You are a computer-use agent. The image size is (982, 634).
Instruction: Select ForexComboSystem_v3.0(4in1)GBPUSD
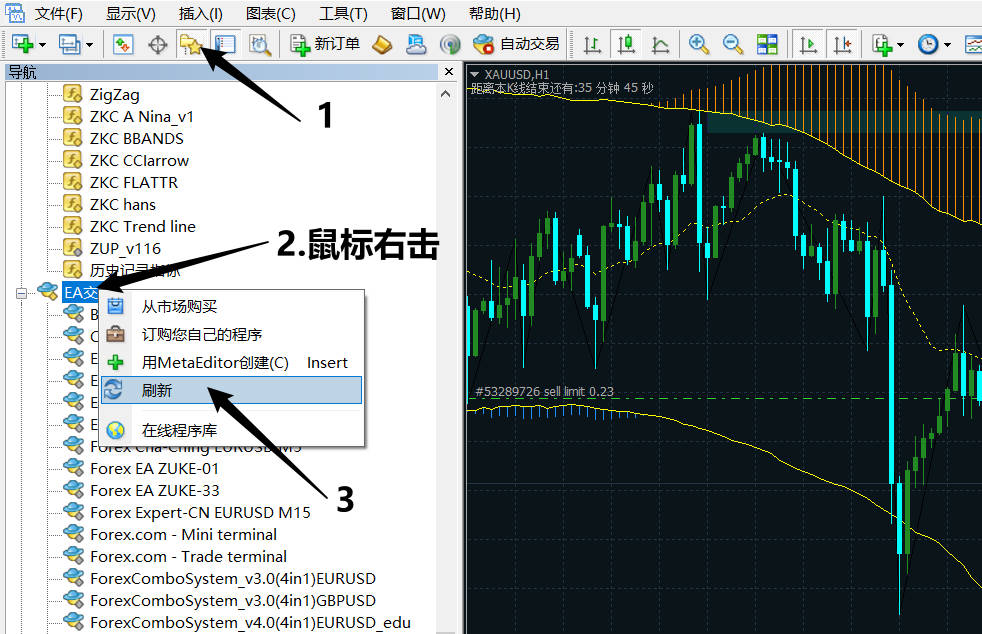coord(233,600)
